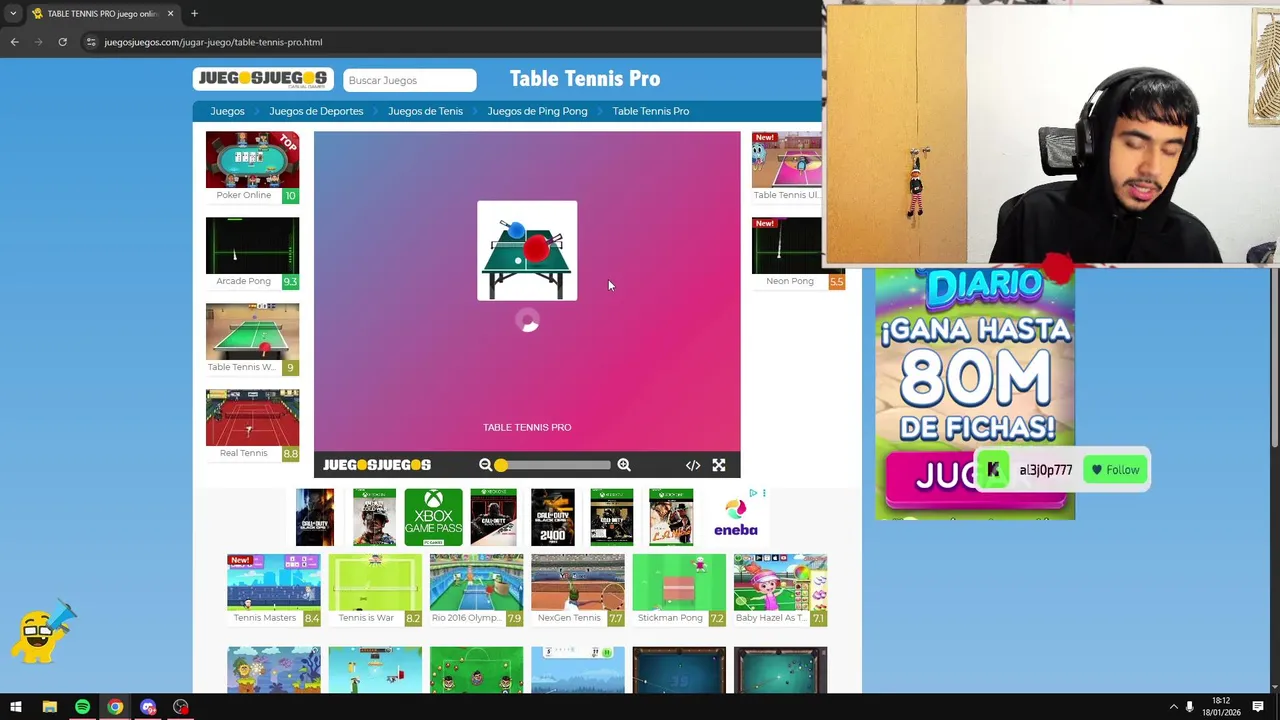Click the eneba ad logo
The width and height of the screenshot is (1280, 720).
click(736, 519)
